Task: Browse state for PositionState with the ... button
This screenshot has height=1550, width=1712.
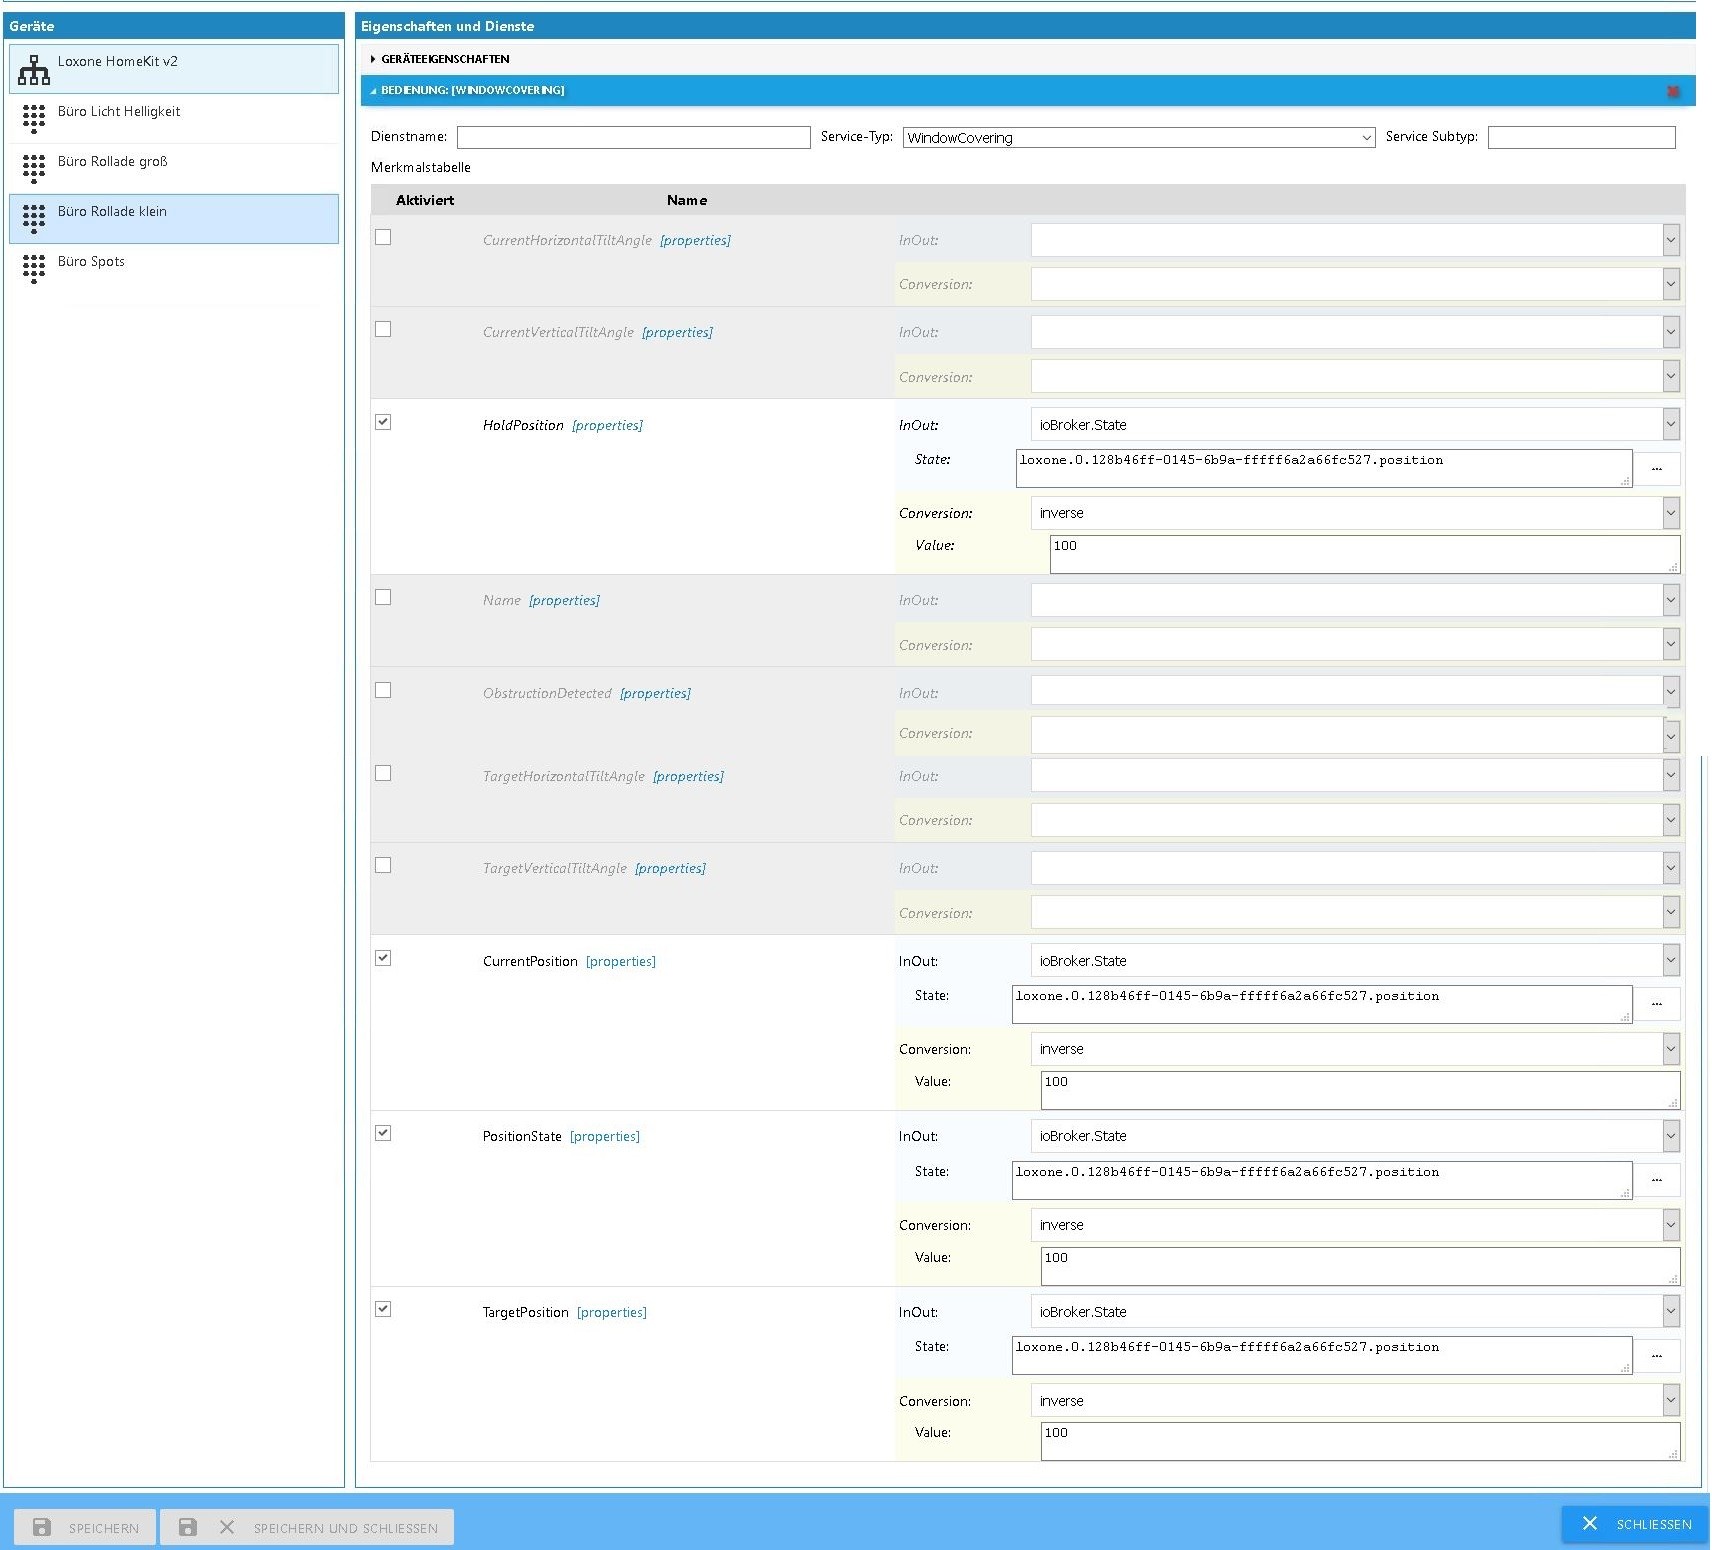Action: click(1657, 1180)
